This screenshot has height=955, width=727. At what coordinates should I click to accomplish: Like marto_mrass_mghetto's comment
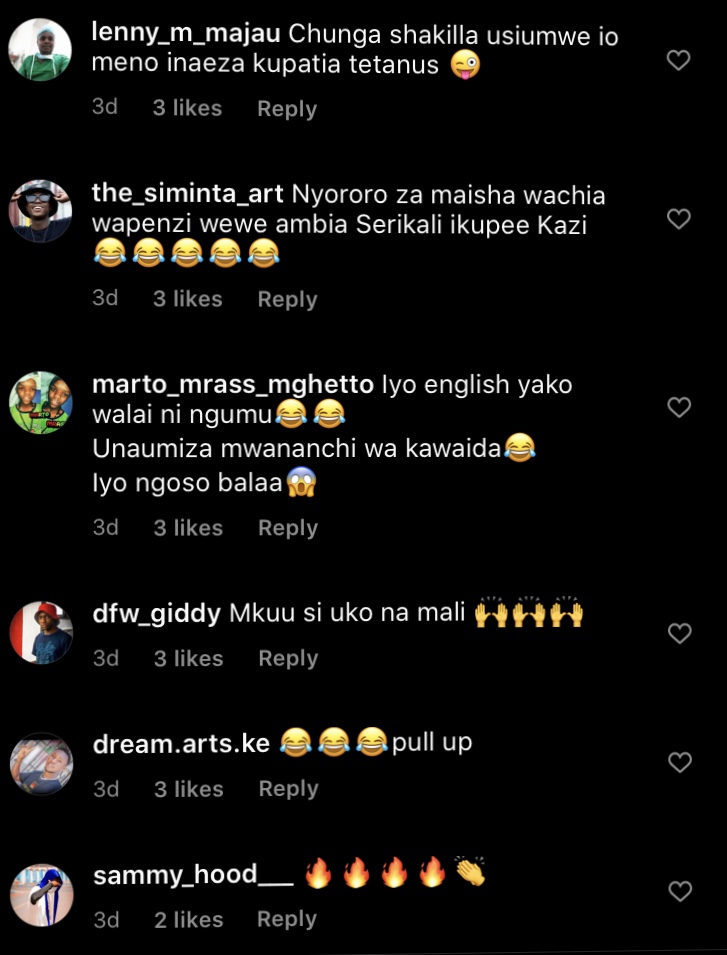679,407
